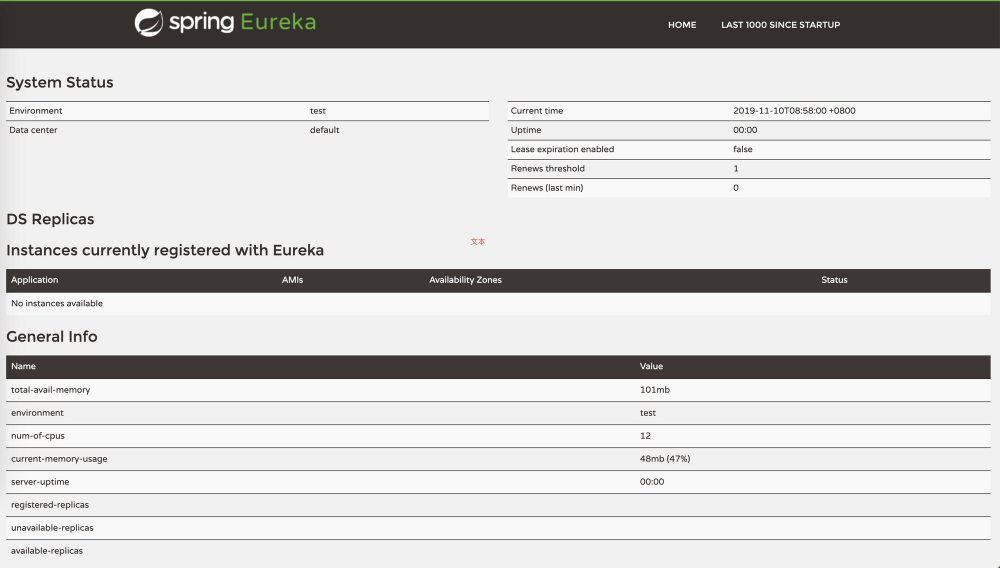Click the num-of-cpus row label
The image size is (1000, 568).
38,436
